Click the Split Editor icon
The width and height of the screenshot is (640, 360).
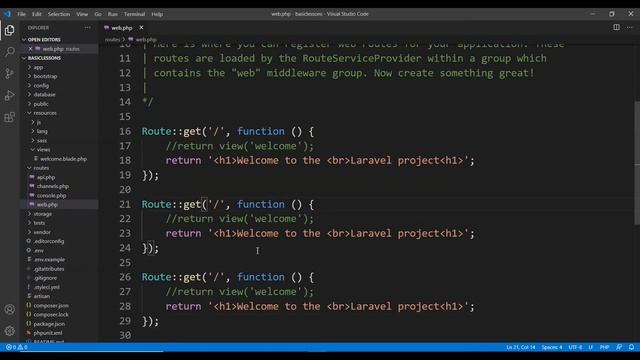616,27
